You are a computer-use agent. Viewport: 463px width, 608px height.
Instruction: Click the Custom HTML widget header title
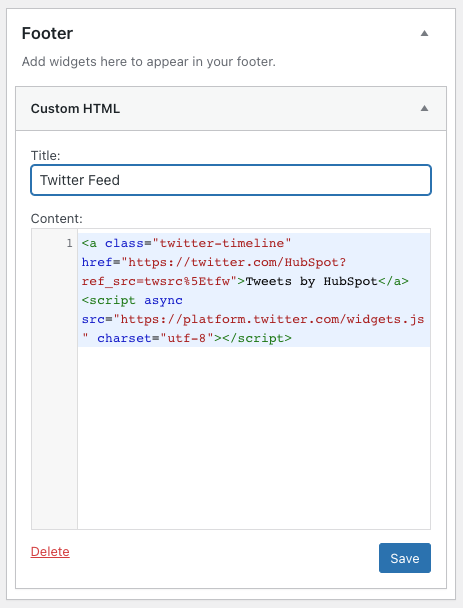pos(75,109)
